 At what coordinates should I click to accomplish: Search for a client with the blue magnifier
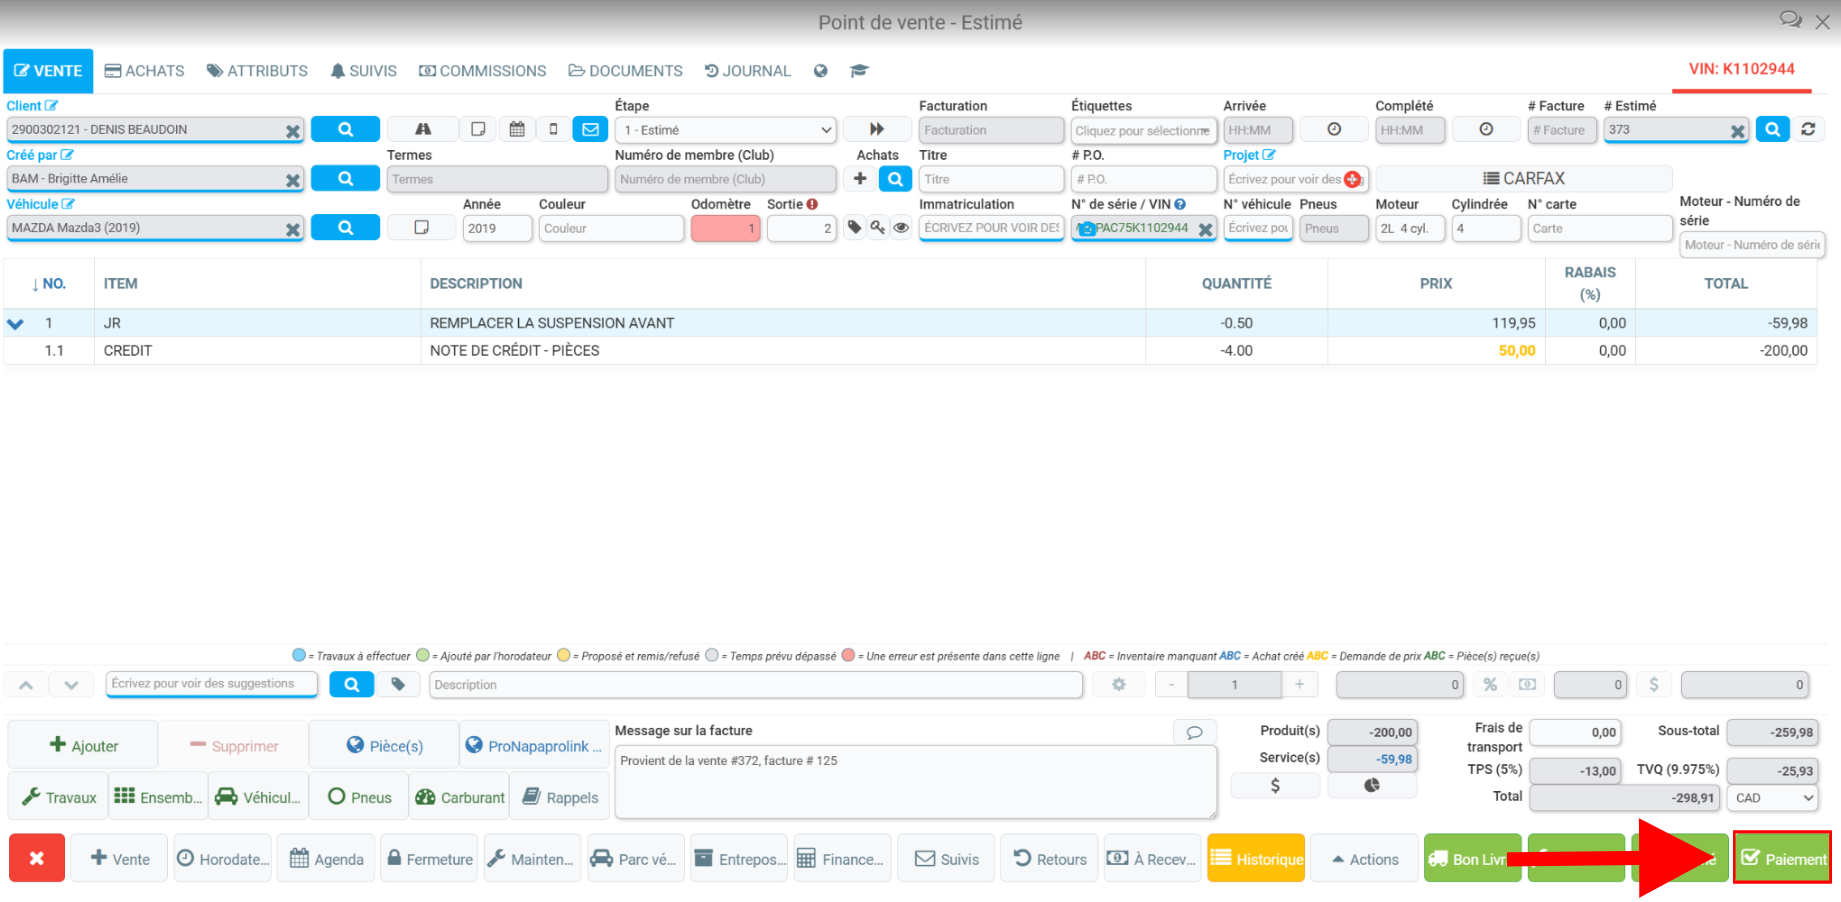[x=345, y=129]
